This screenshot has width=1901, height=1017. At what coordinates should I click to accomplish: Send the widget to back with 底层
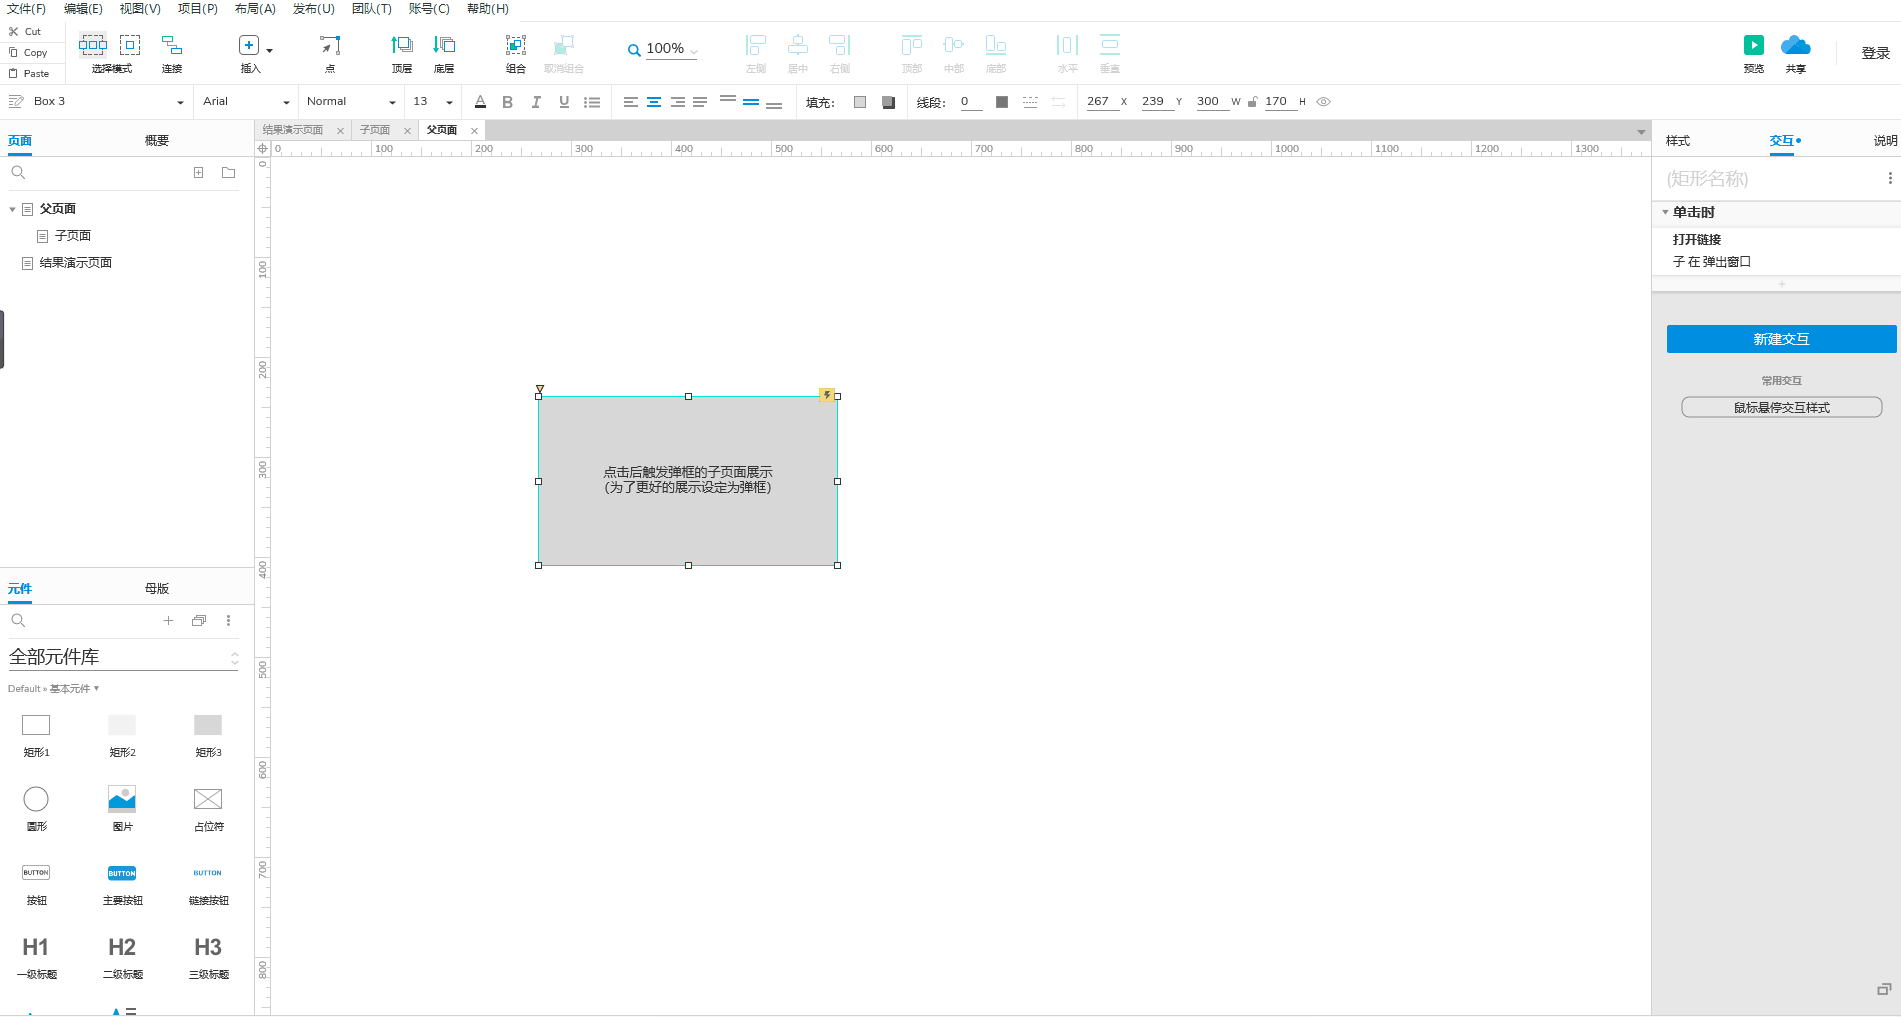(444, 45)
